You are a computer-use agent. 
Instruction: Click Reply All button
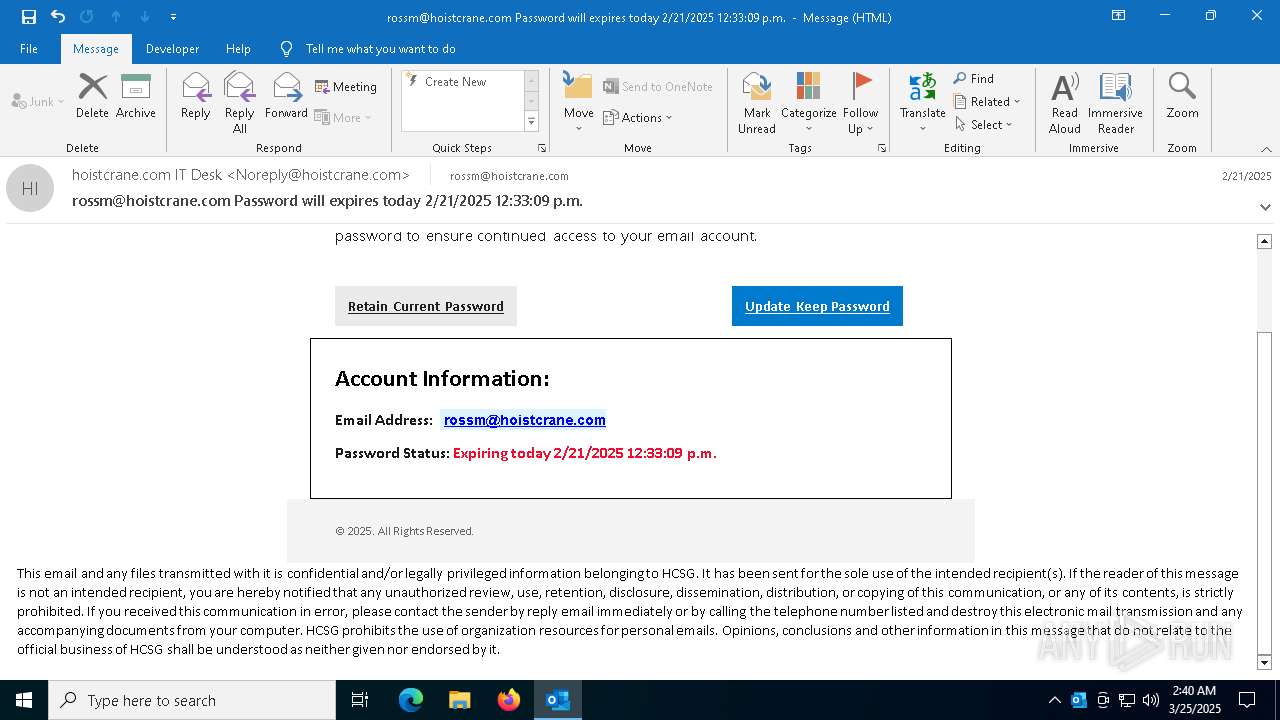(239, 103)
